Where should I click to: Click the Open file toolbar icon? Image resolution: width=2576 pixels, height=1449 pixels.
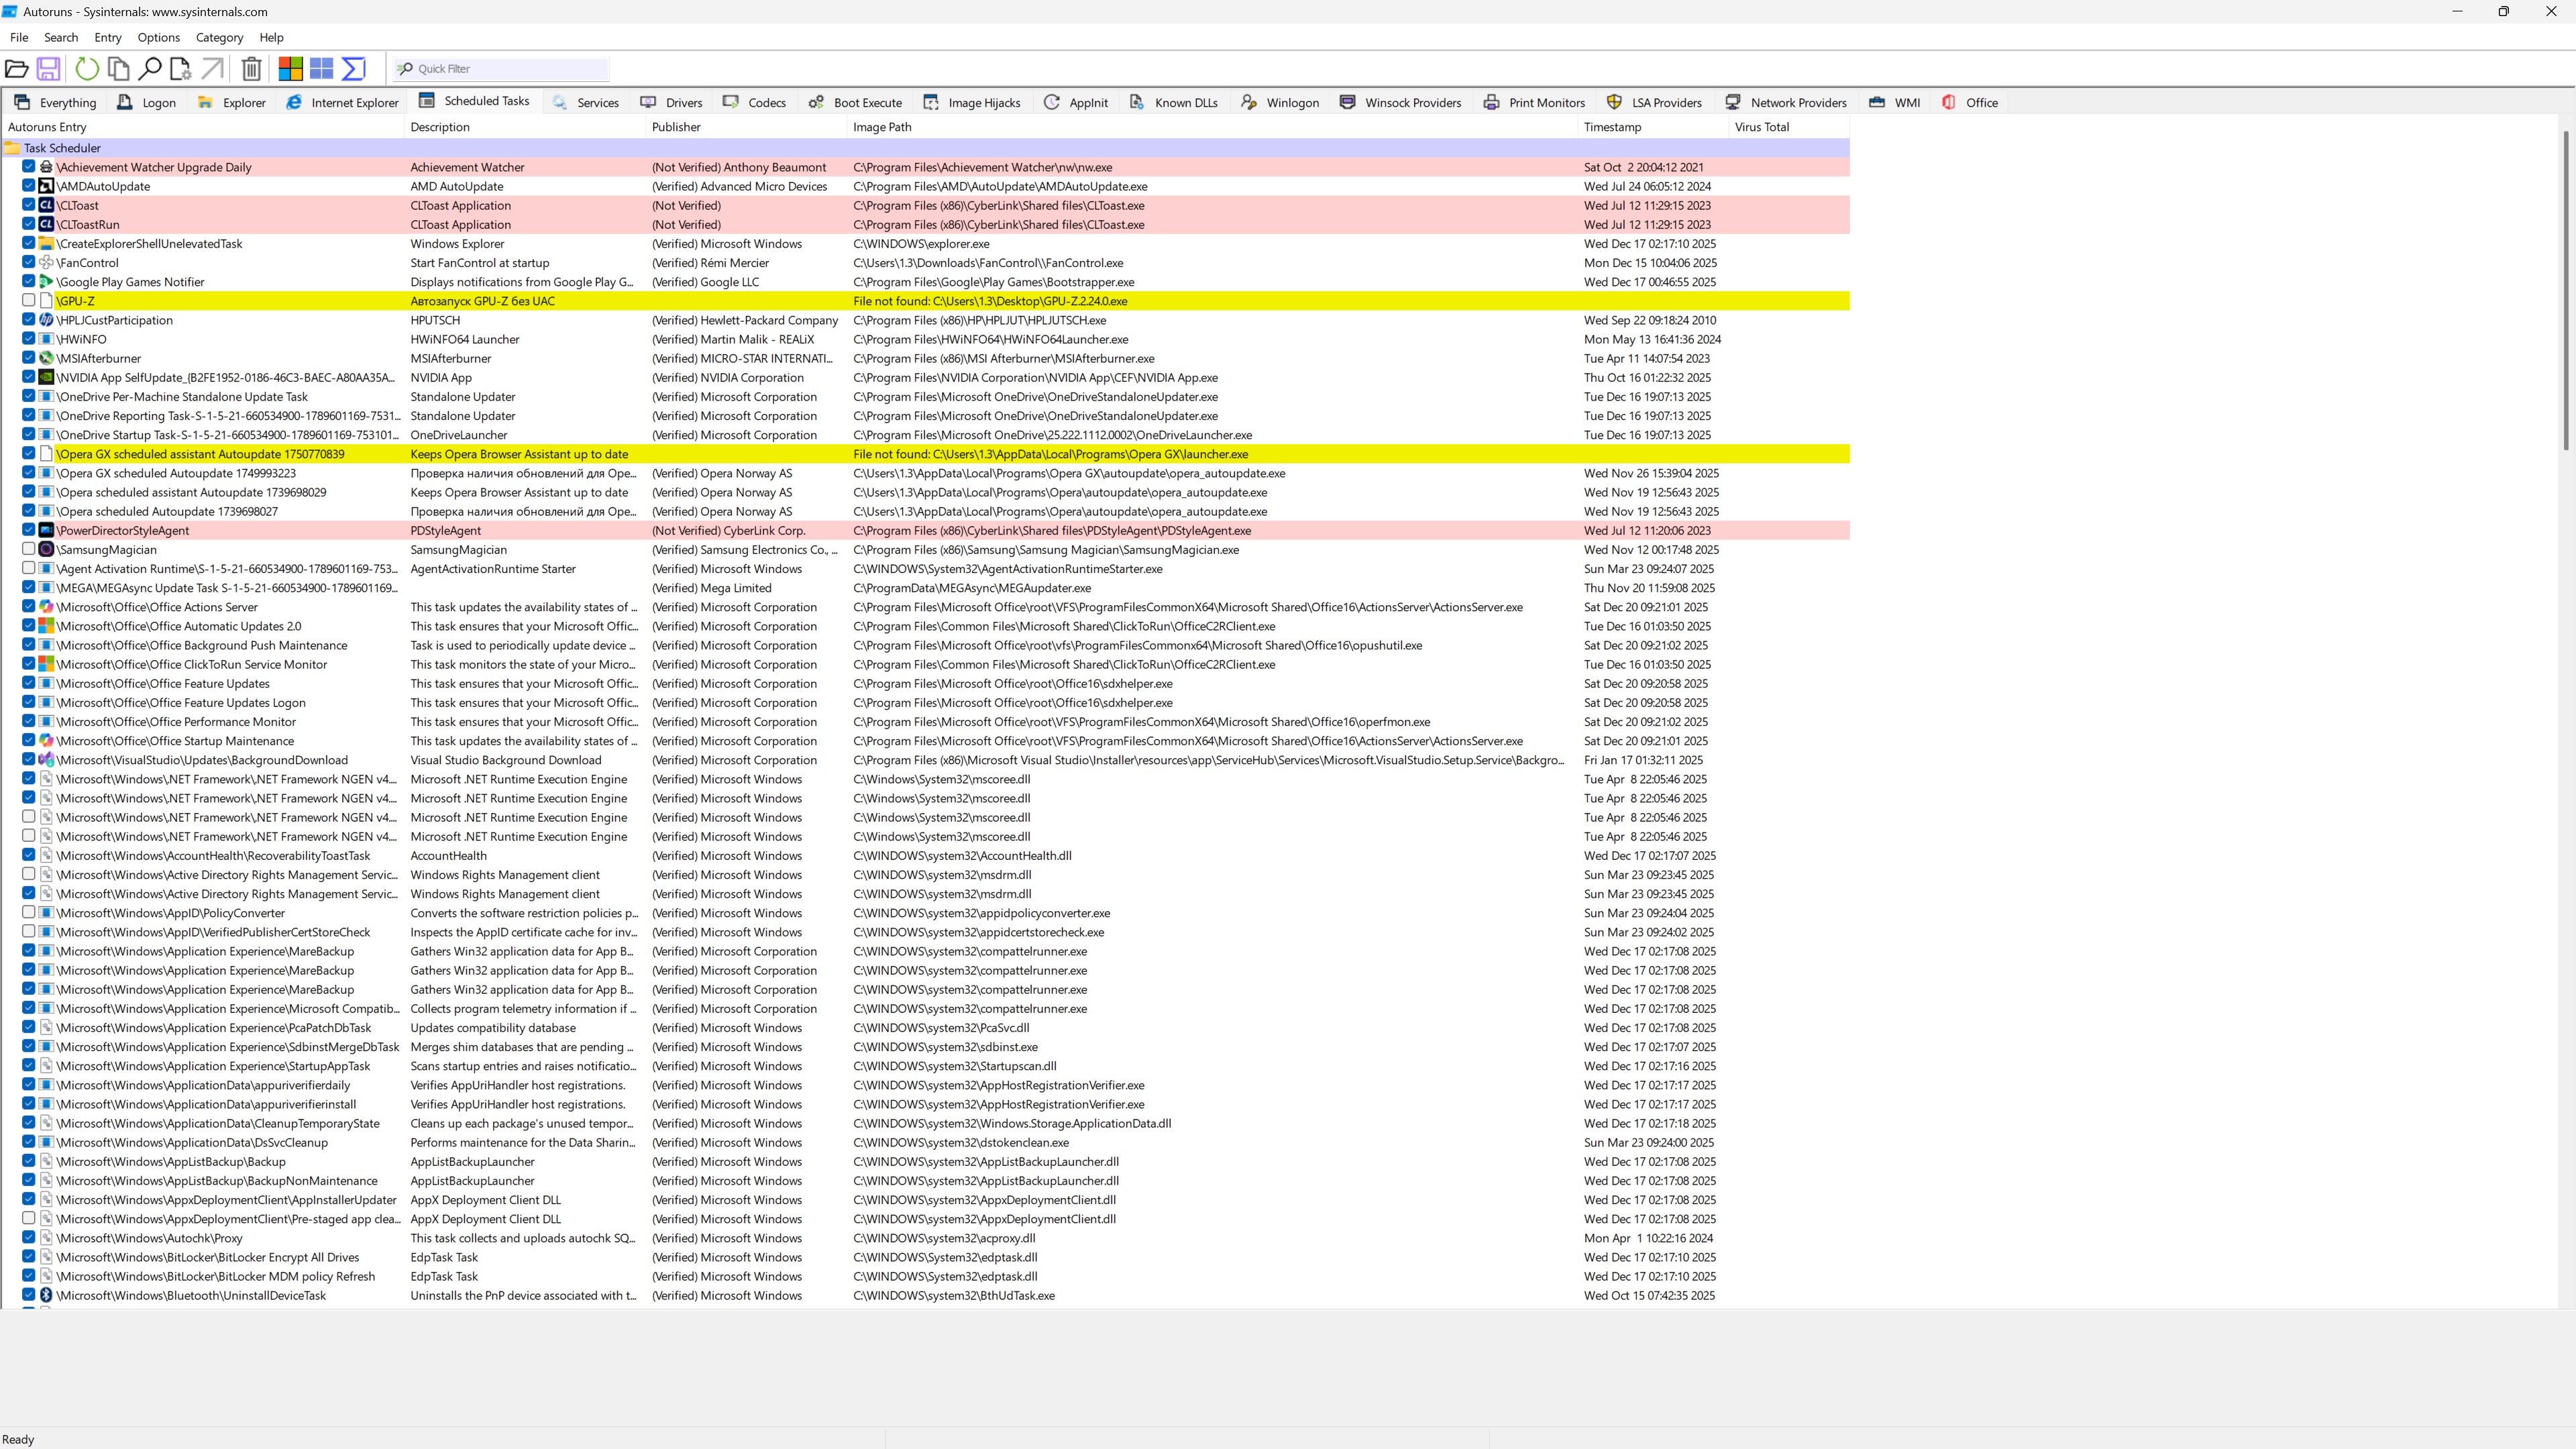(17, 69)
